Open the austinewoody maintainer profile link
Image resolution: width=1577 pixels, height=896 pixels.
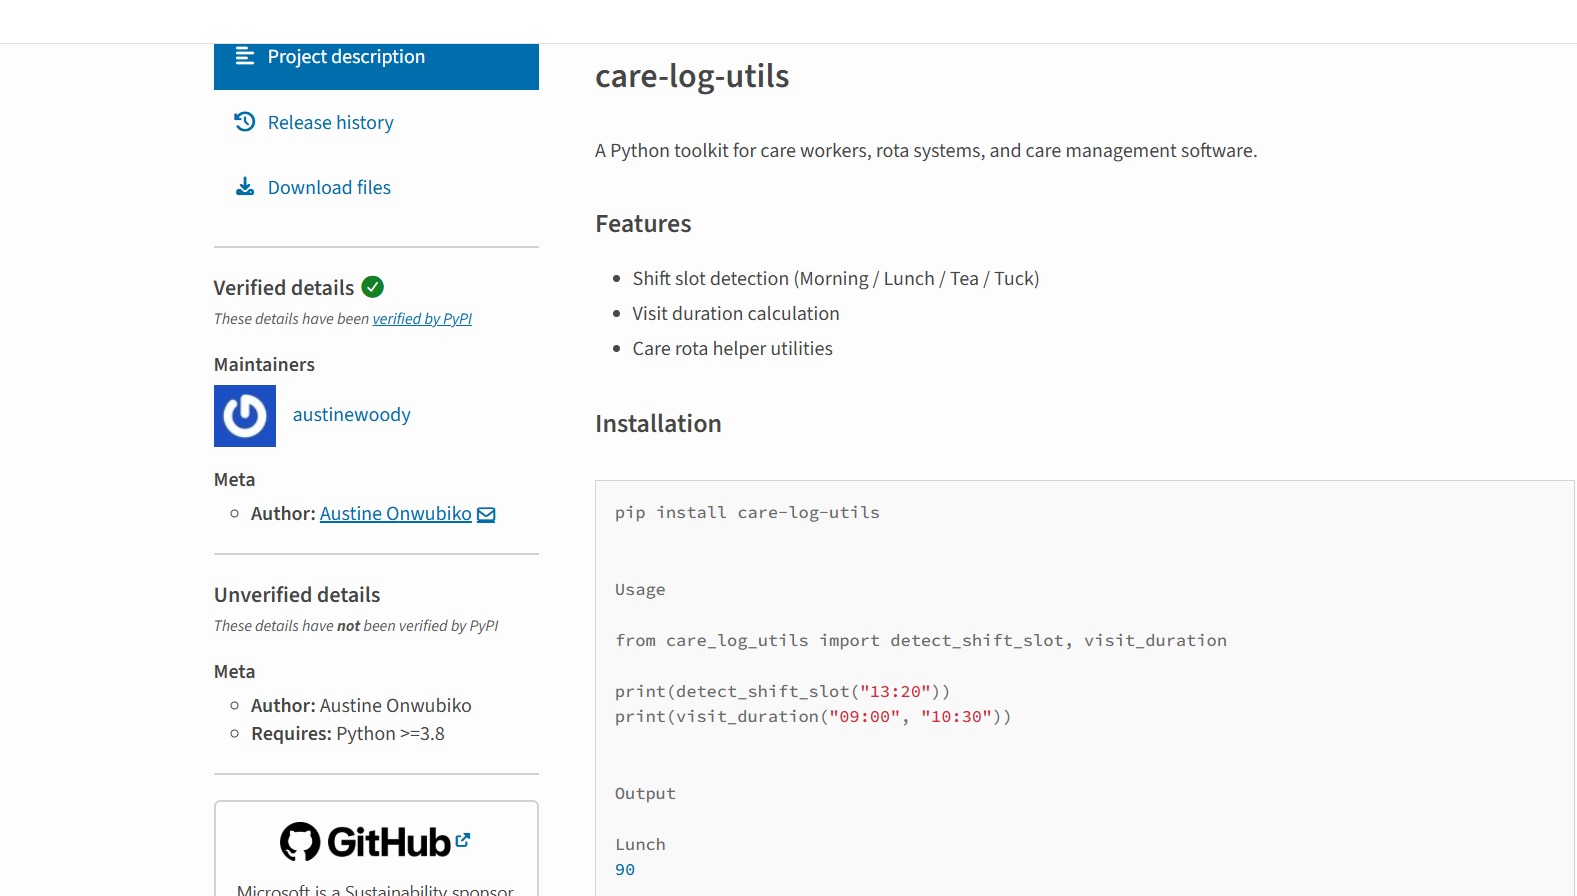[x=352, y=414]
